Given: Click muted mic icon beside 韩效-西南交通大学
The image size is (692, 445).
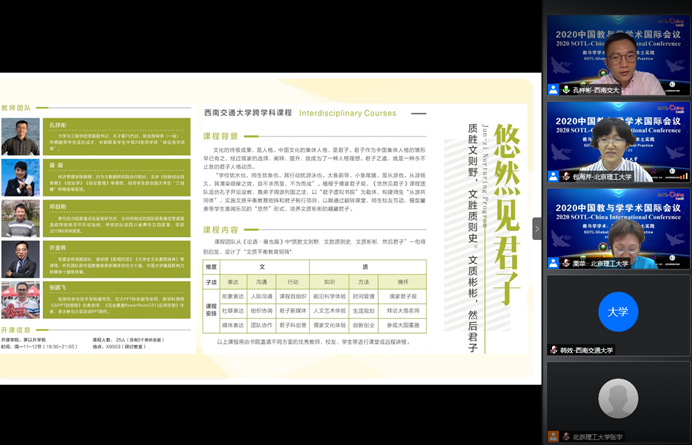Looking at the screenshot, I should 553,350.
